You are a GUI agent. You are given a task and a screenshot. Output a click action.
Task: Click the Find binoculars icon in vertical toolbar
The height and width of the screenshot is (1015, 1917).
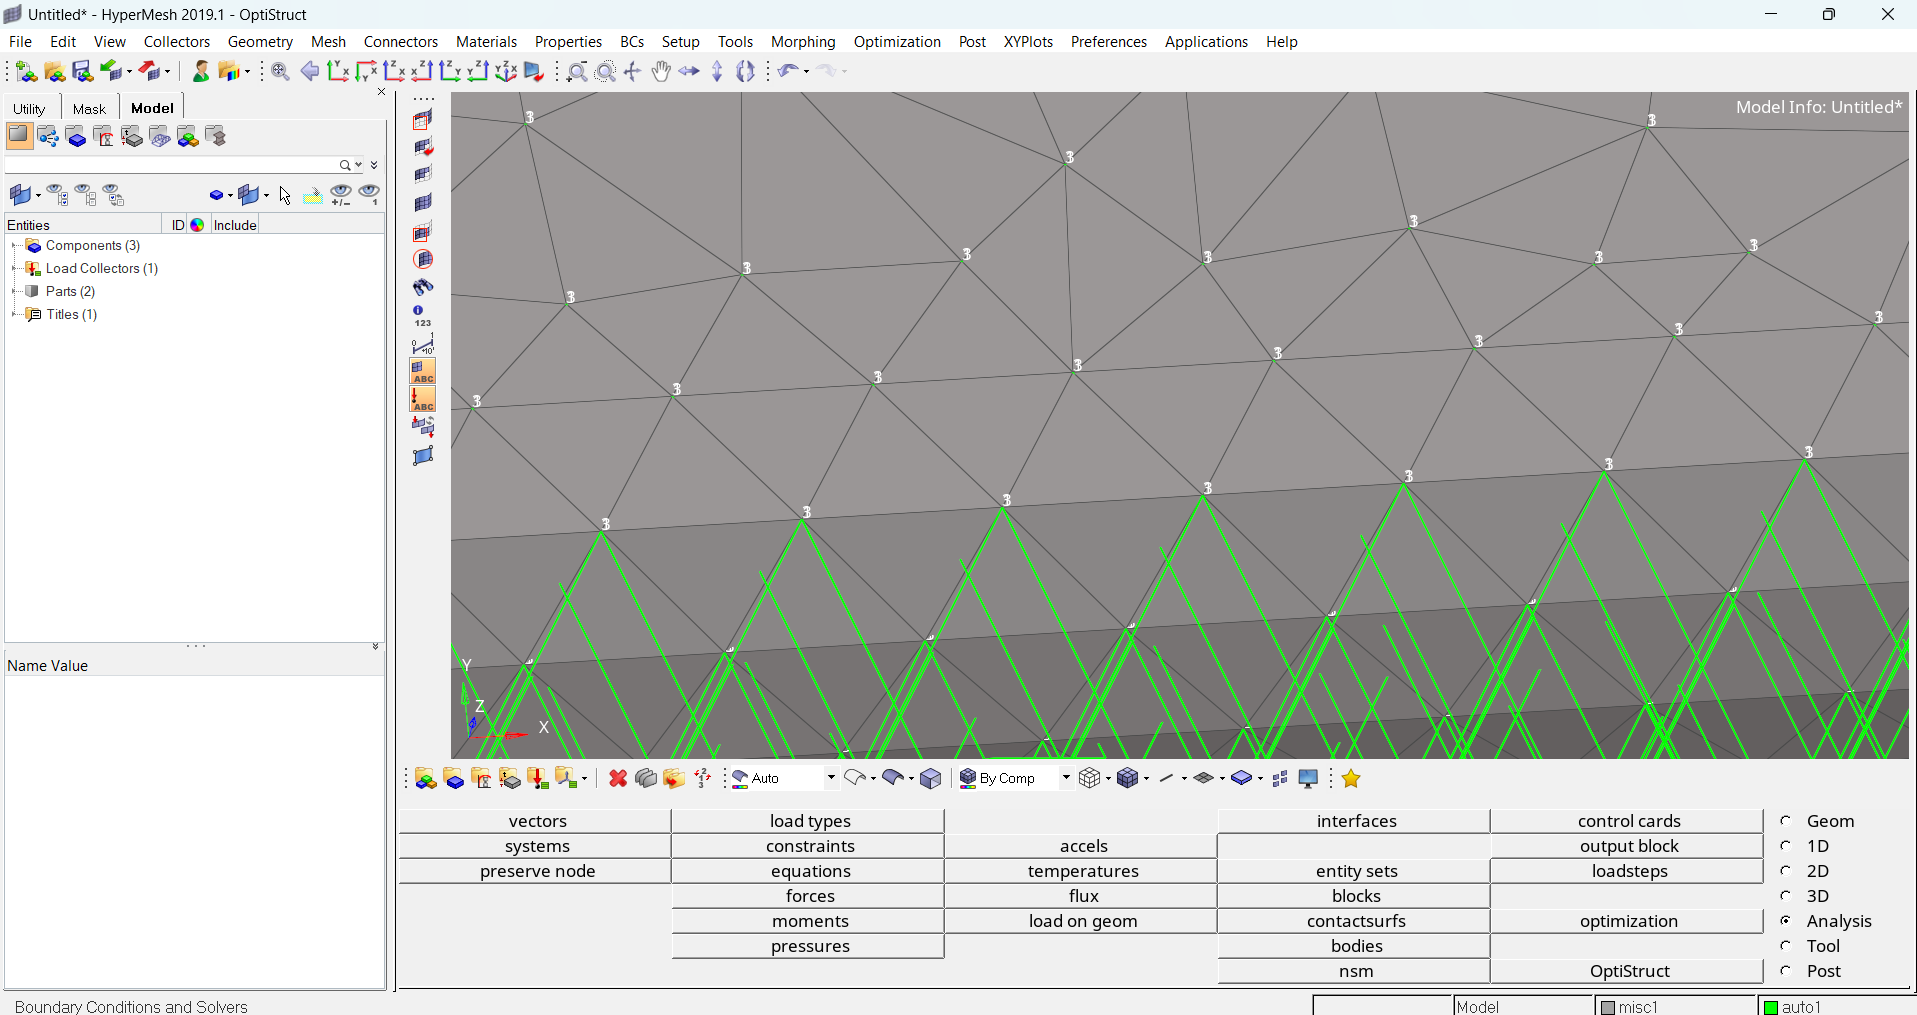click(423, 287)
